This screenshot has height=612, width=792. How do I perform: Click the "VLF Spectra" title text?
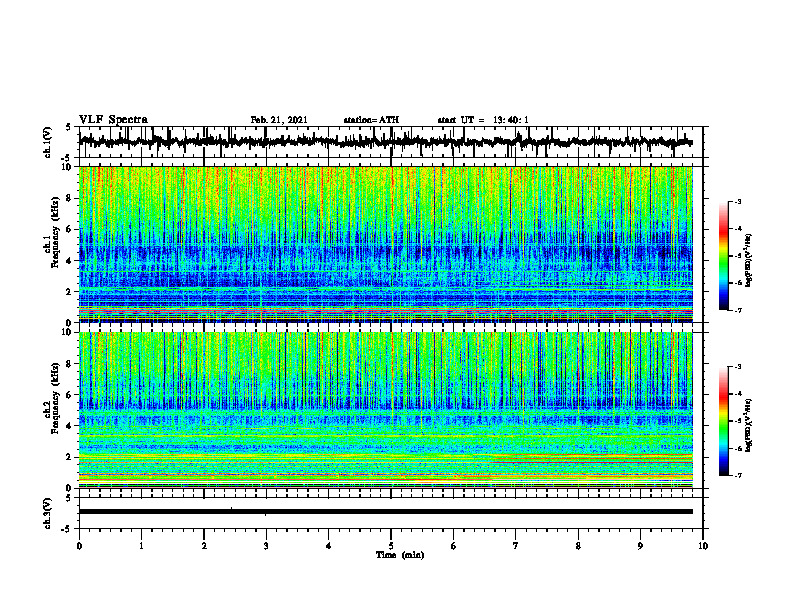(x=113, y=120)
